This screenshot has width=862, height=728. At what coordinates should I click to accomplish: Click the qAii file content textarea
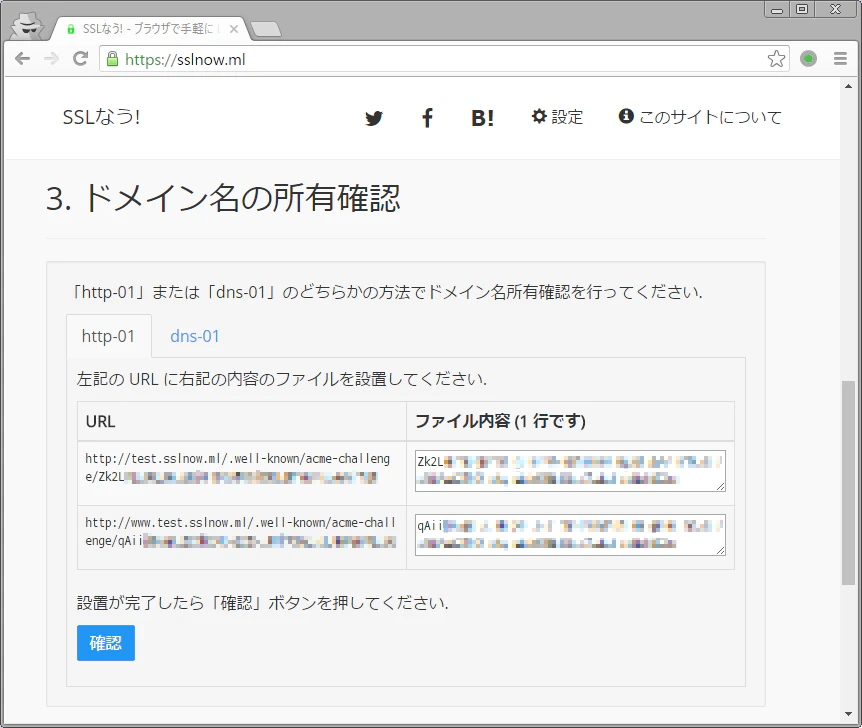(570, 535)
